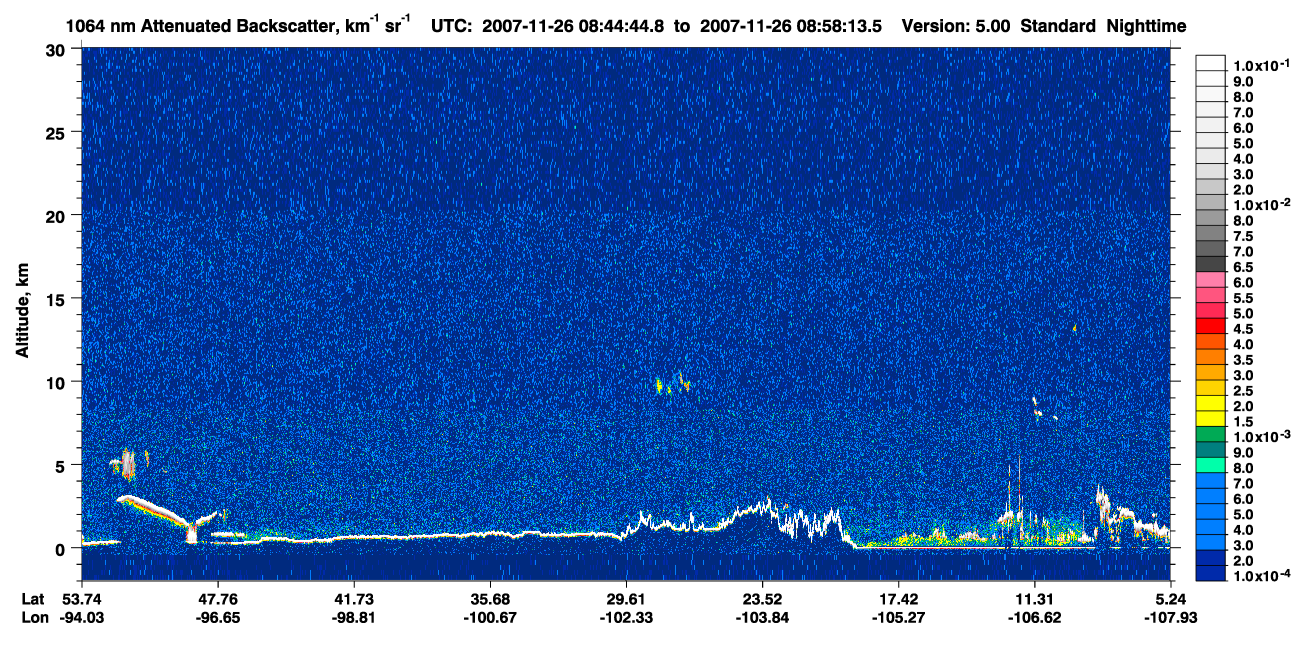This screenshot has width=1300, height=667.
Task: Select the end time 2007-11-26 08:58:13.5
Action: 789,26
